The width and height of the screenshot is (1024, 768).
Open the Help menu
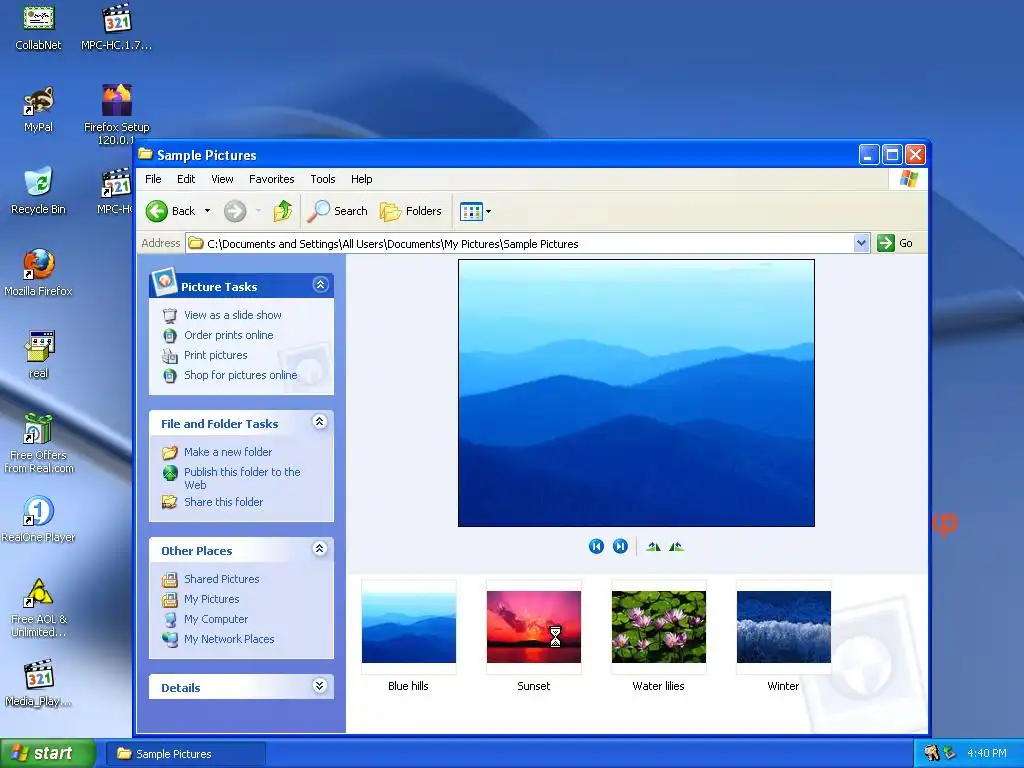click(361, 179)
